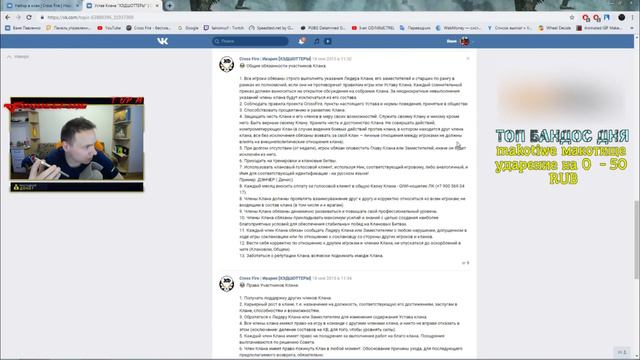Open the Twitch bookmark

tap(224, 28)
